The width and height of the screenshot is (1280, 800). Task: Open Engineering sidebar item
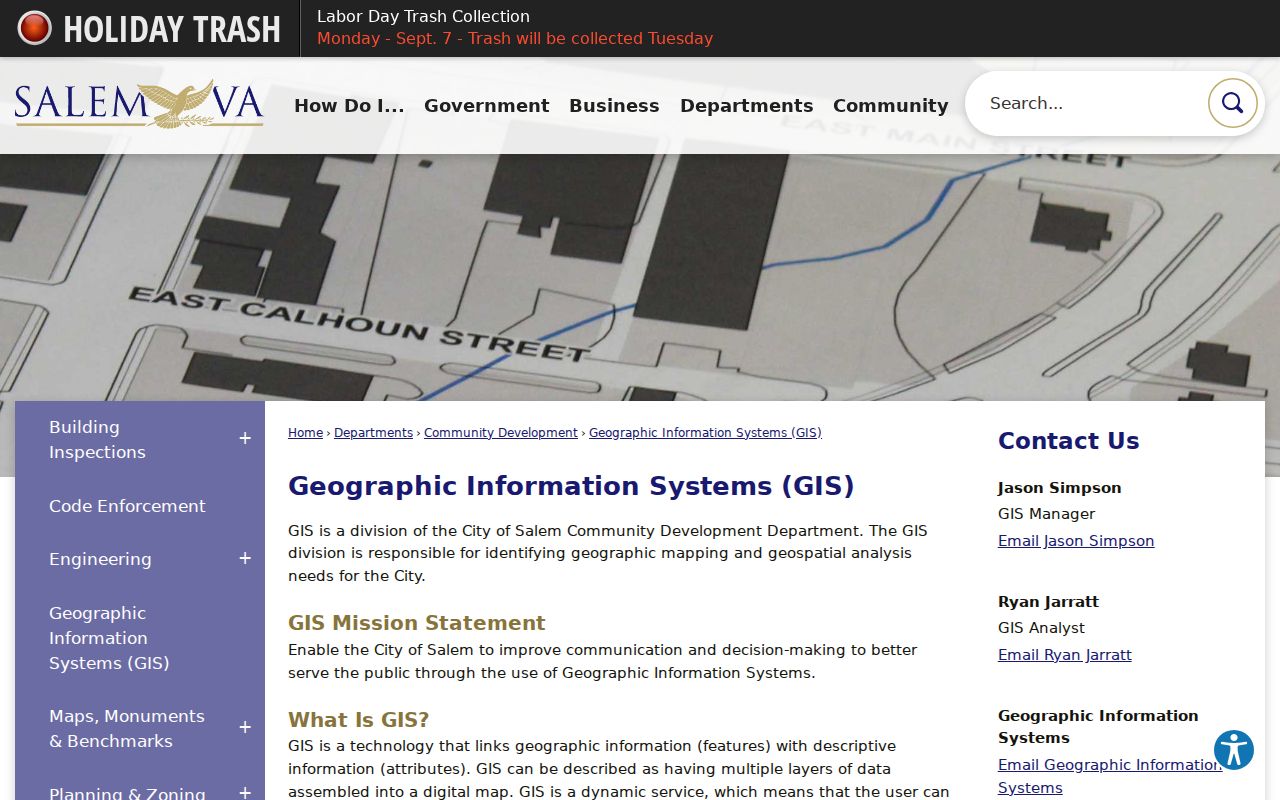click(x=100, y=559)
